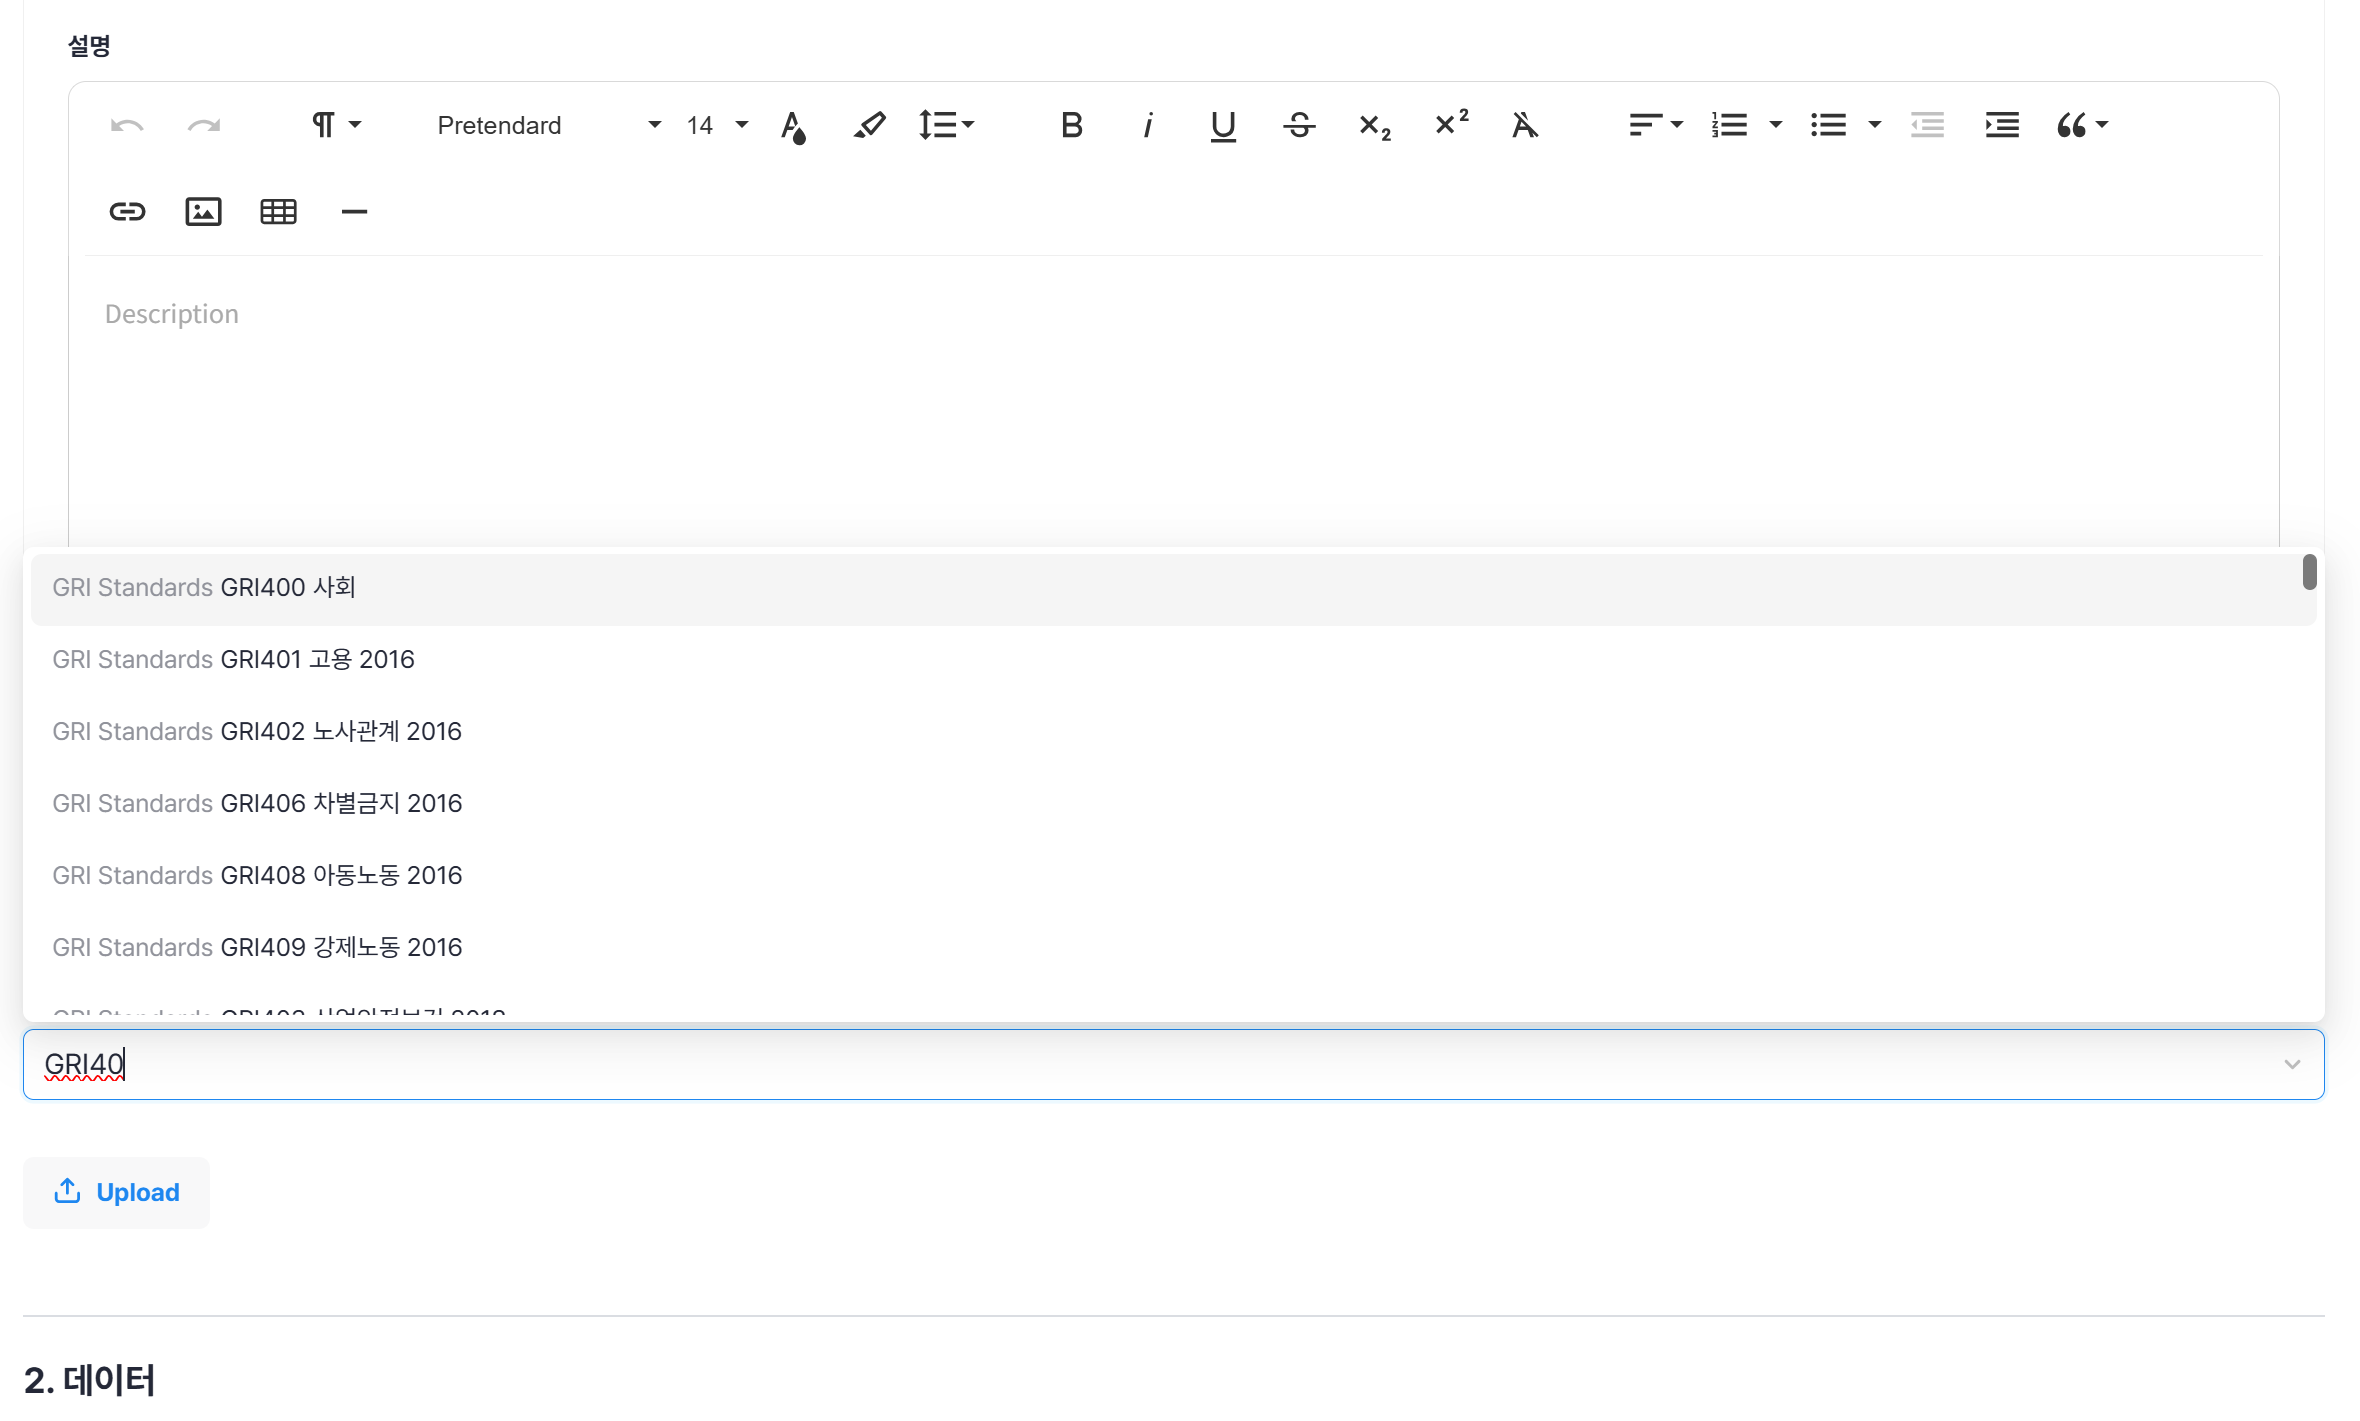Clear text formatting
2360x1421 pixels.
click(1524, 125)
